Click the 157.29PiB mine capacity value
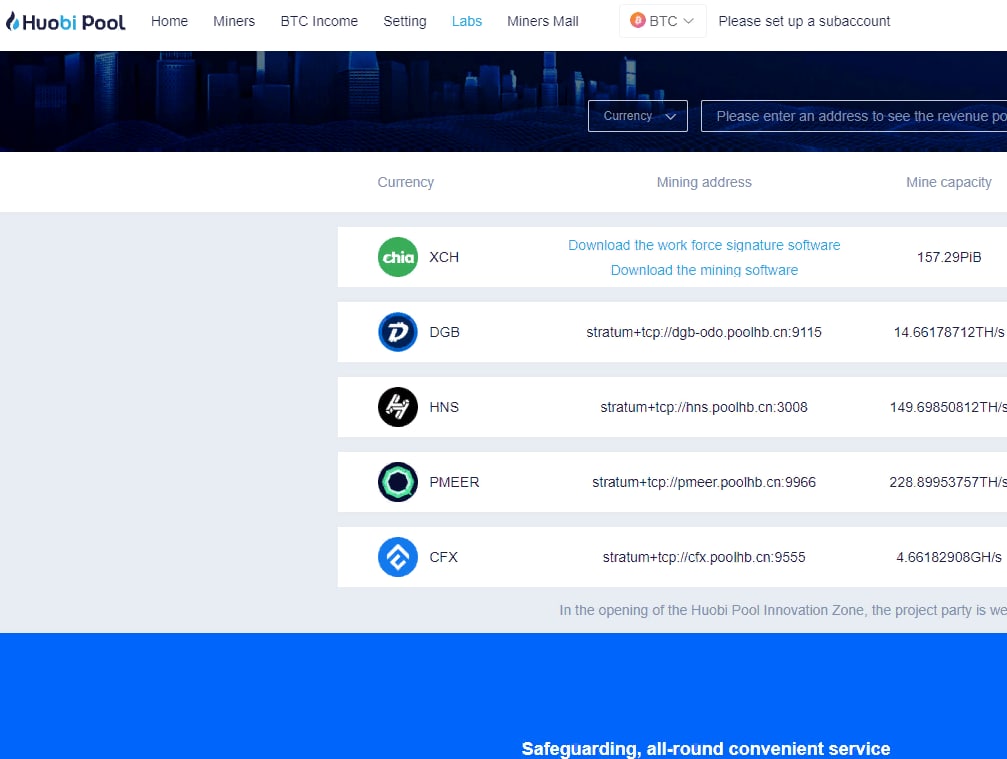This screenshot has height=759, width=1007. [x=949, y=257]
